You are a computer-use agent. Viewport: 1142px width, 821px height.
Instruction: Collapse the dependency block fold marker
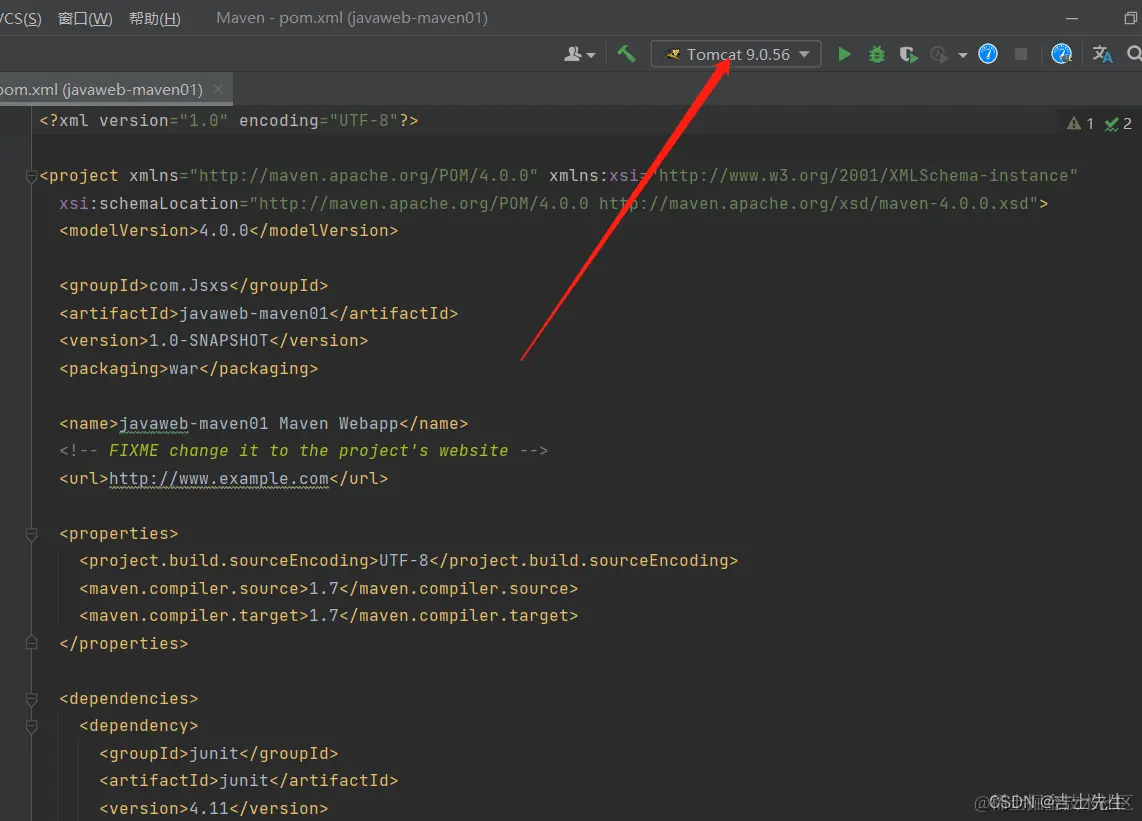(x=31, y=726)
